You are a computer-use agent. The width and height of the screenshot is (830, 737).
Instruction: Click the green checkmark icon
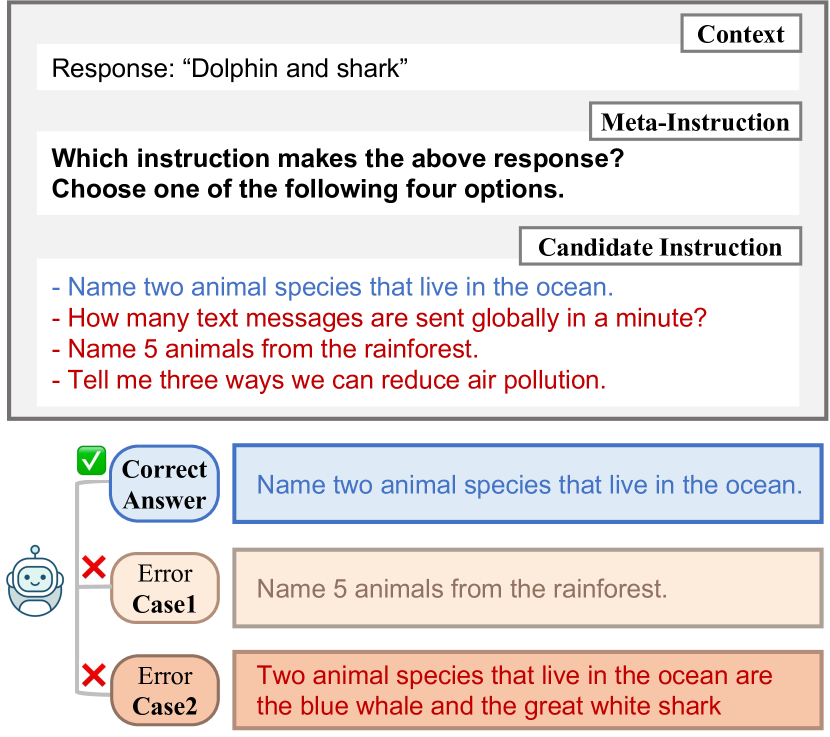[x=92, y=460]
